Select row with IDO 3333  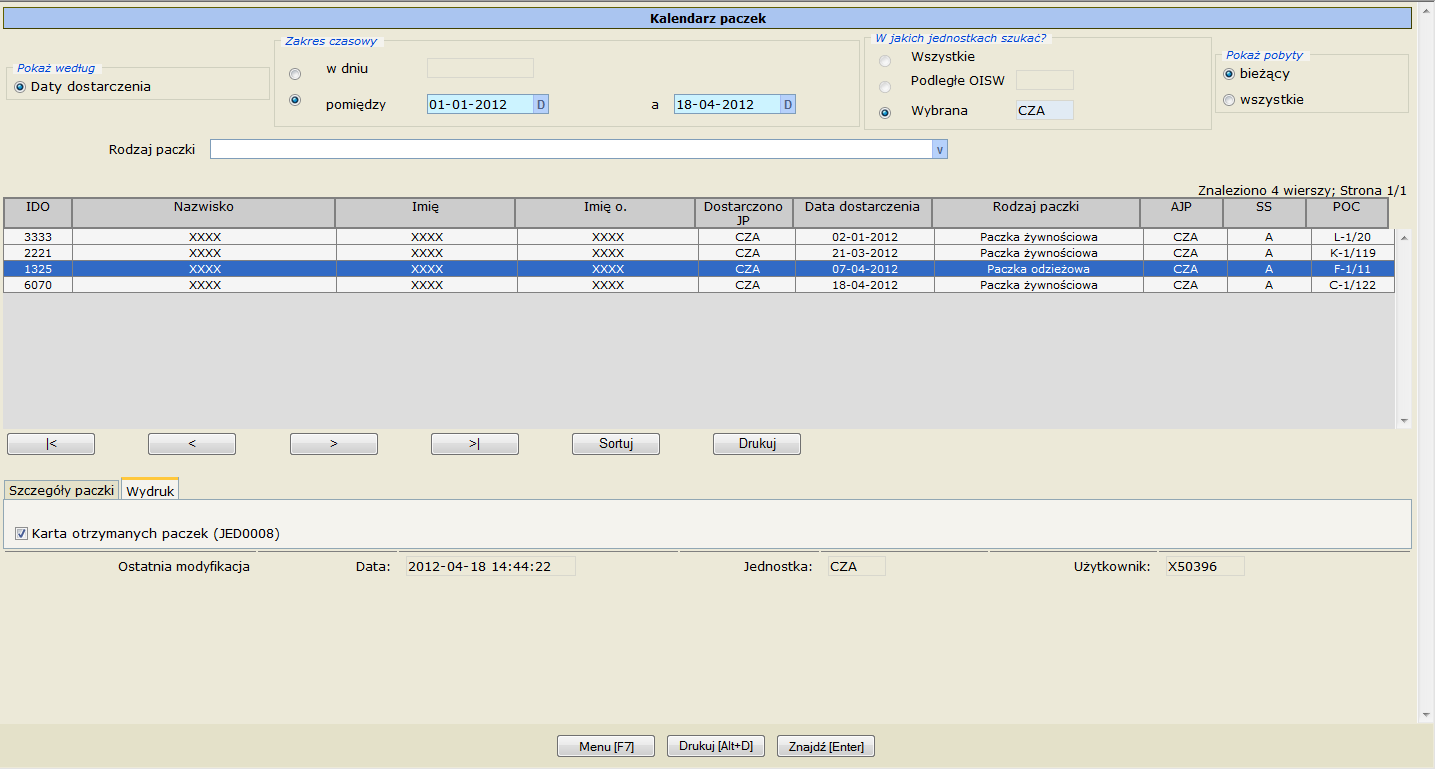click(699, 237)
